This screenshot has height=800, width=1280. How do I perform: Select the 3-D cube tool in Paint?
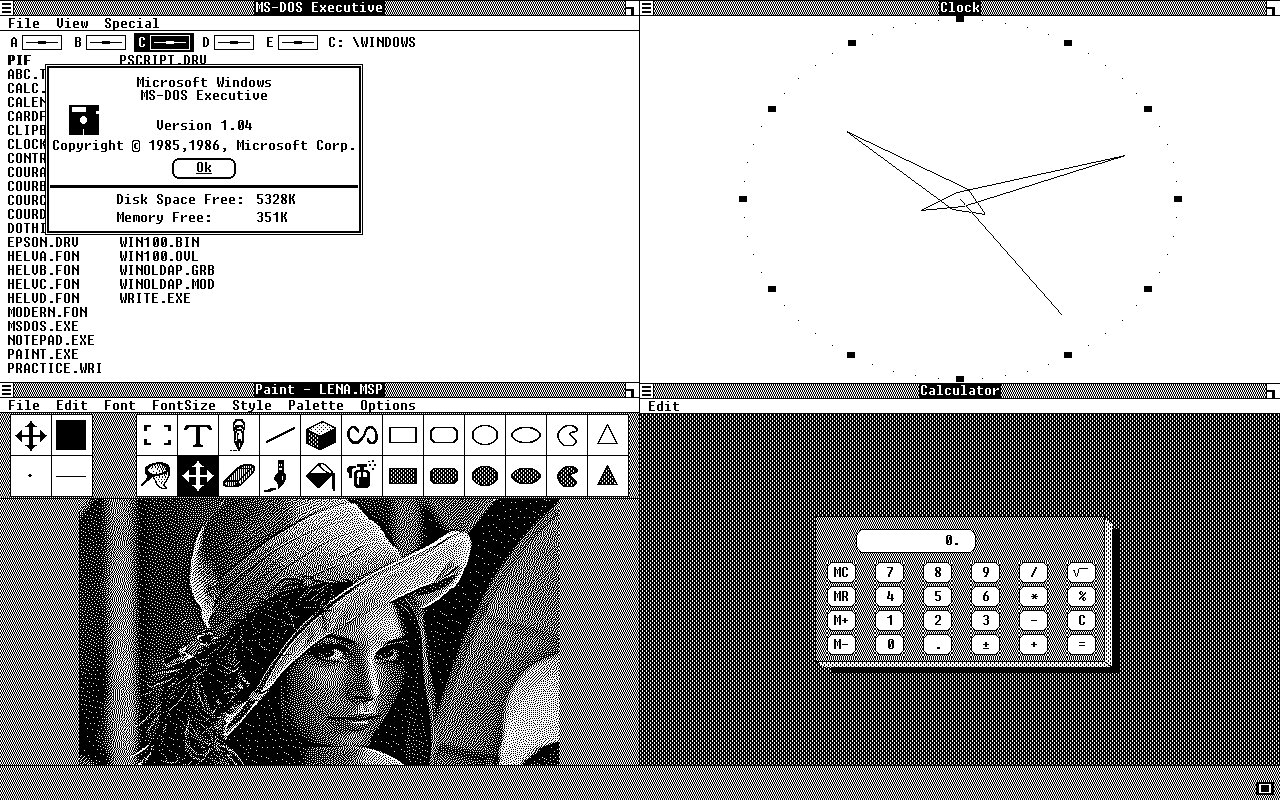click(321, 435)
